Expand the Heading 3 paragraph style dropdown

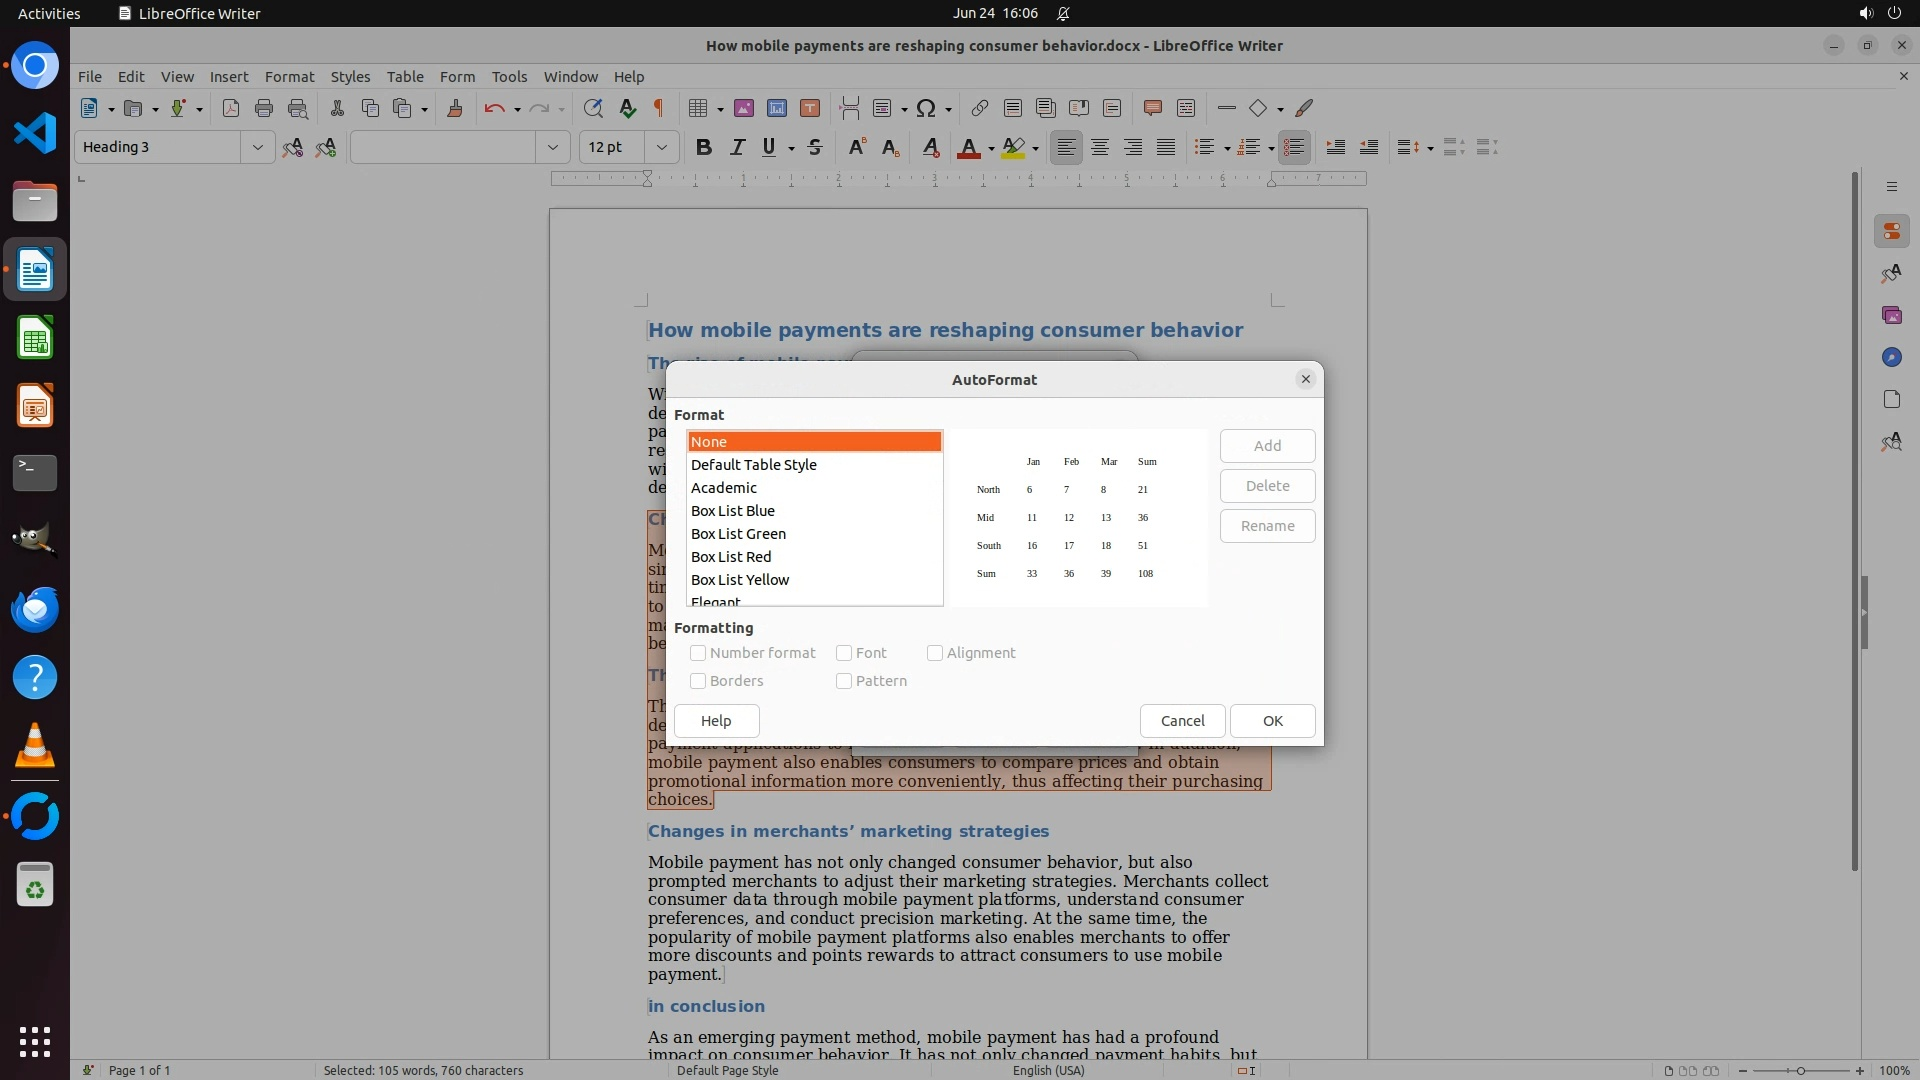(x=257, y=147)
